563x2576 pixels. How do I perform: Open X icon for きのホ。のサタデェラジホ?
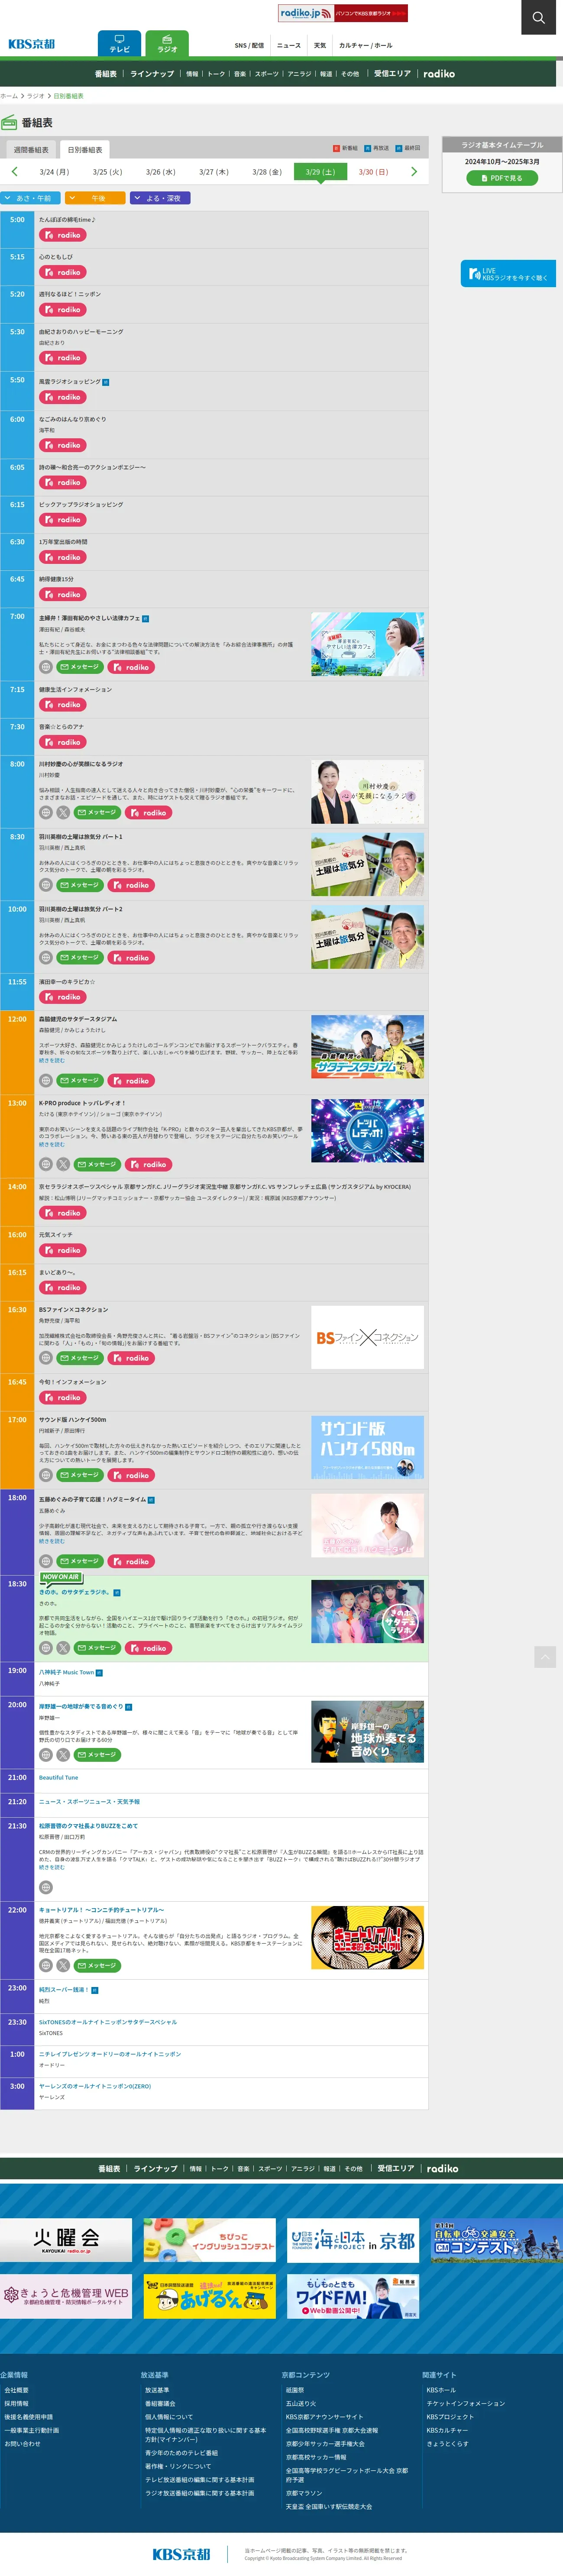tap(63, 1648)
